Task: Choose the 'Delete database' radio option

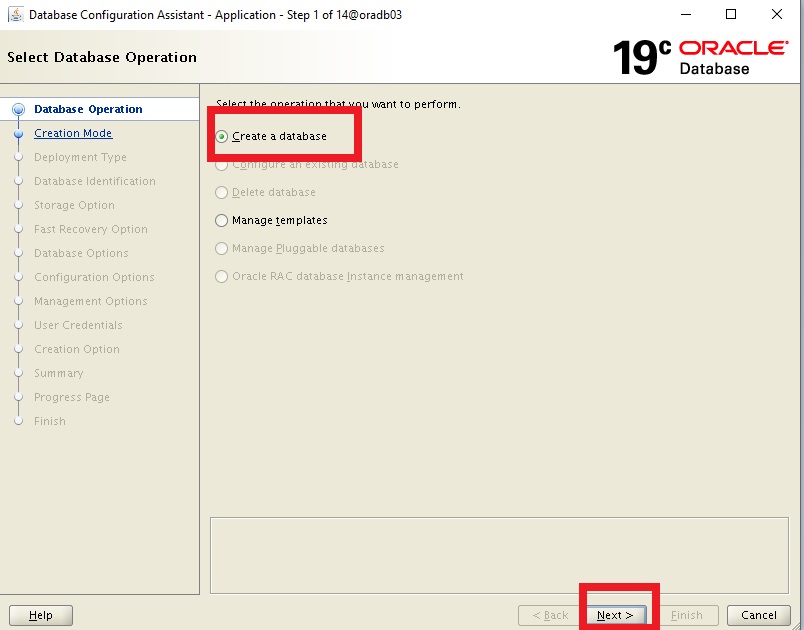Action: [x=221, y=192]
